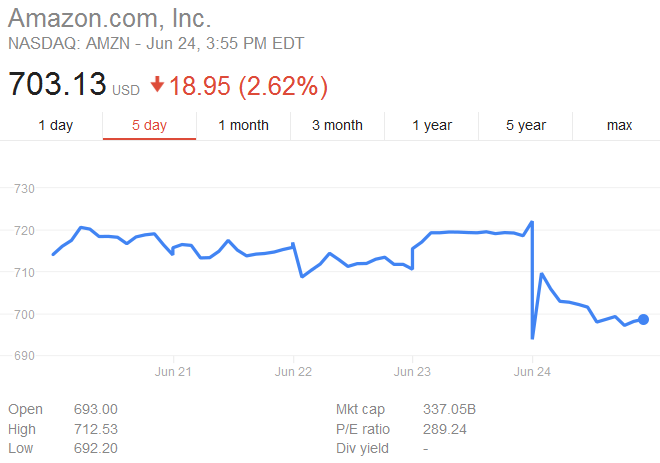The width and height of the screenshot is (660, 463).
Task: Open the 1 month chart range
Action: [243, 125]
